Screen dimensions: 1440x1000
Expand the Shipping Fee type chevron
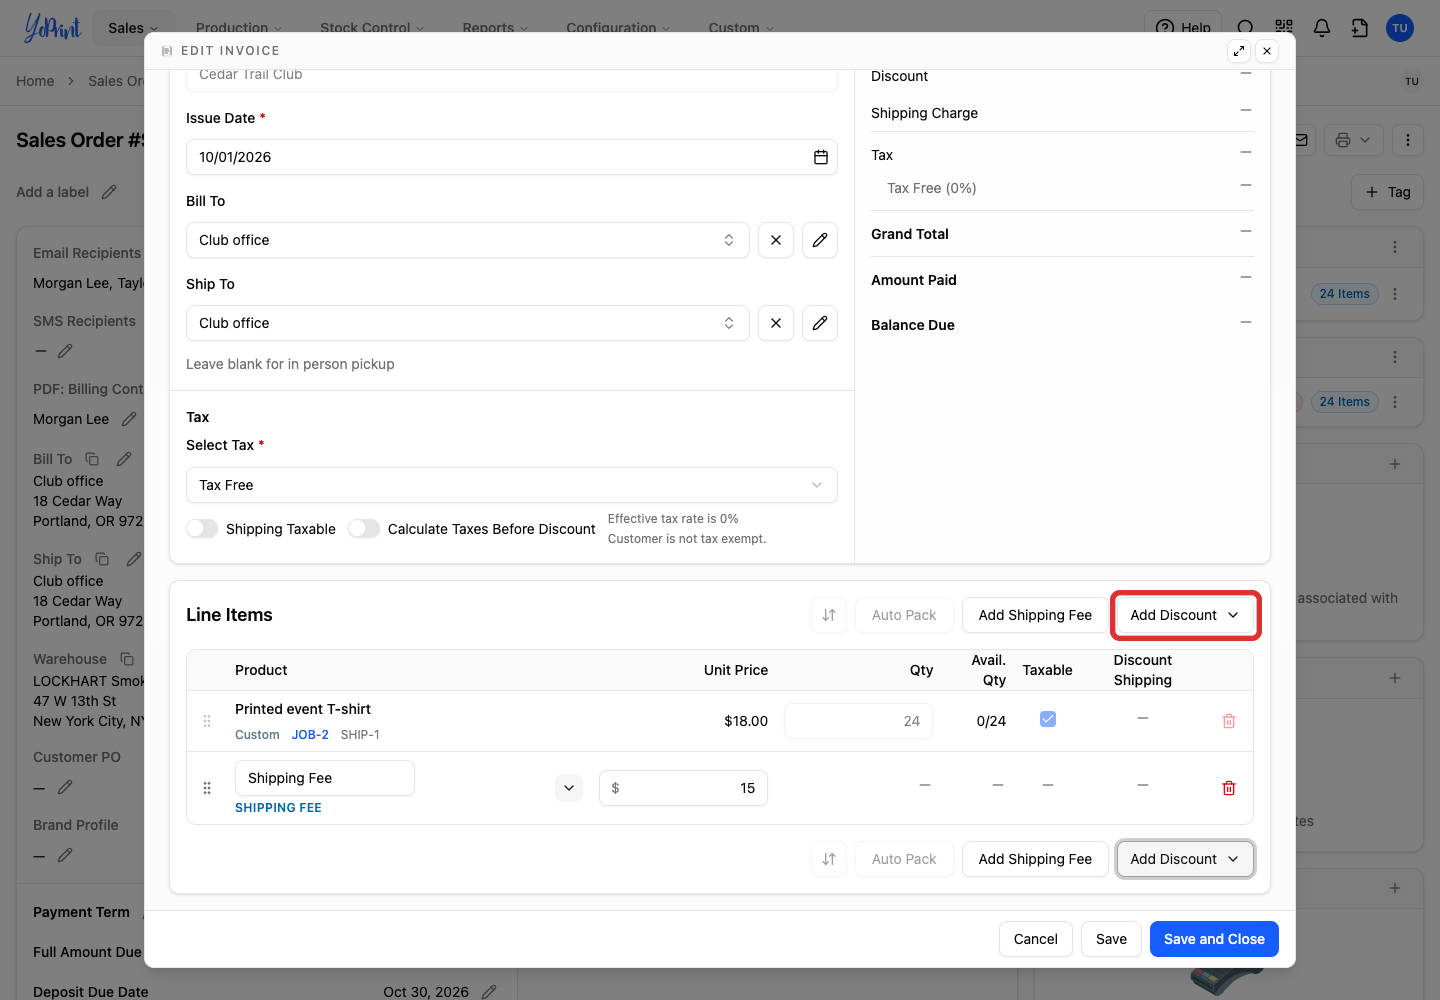[569, 788]
